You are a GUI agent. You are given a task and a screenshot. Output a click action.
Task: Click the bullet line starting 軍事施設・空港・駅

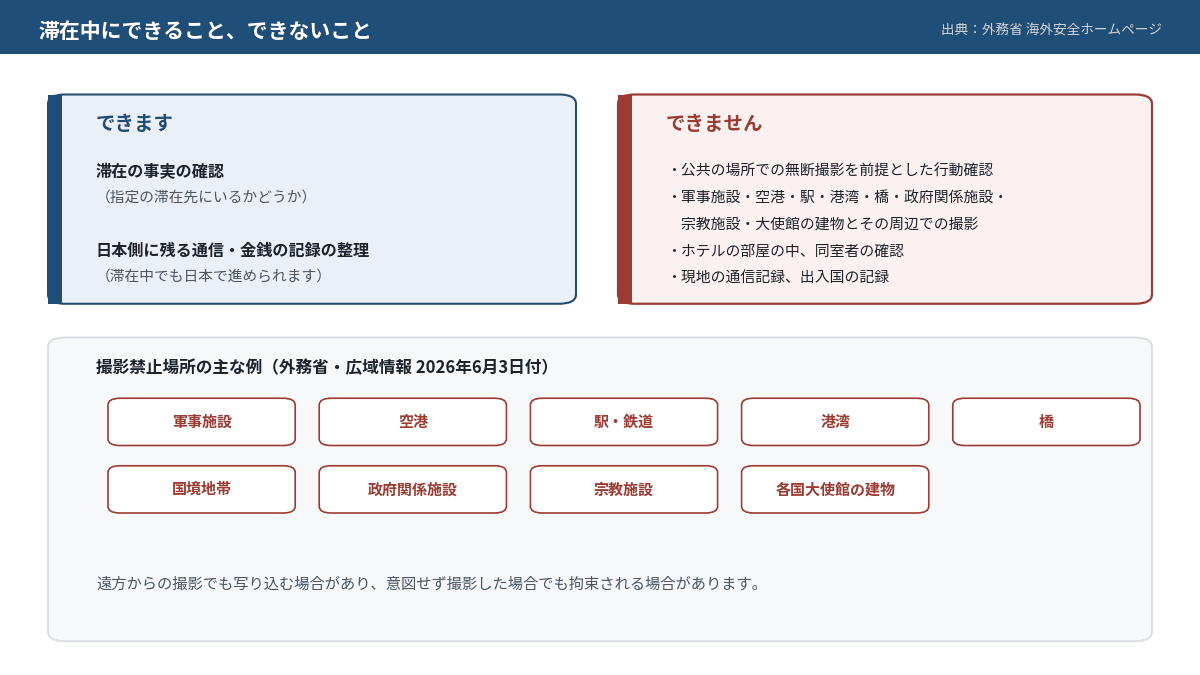(x=837, y=196)
